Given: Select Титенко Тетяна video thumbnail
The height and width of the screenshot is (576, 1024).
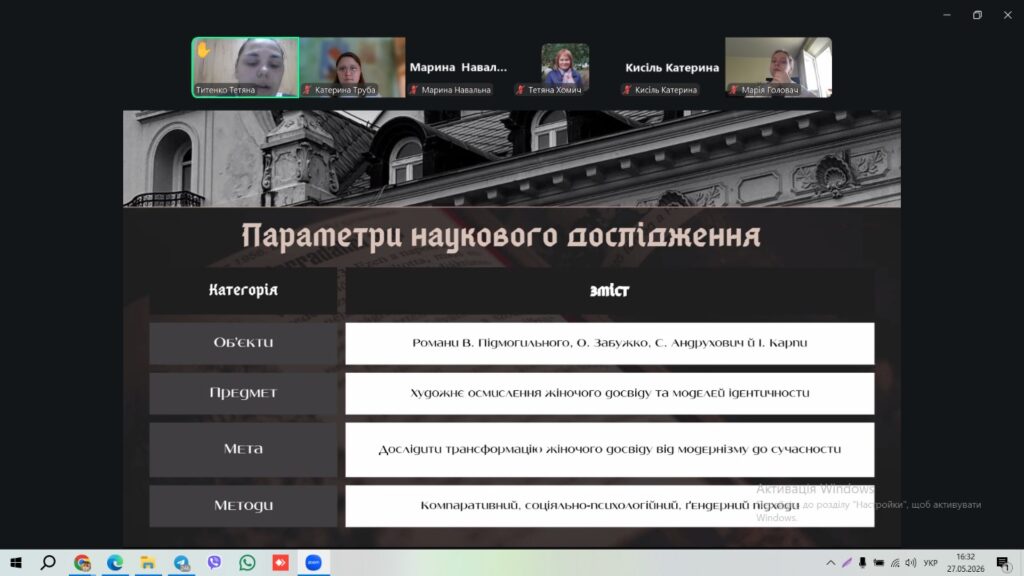Looking at the screenshot, I should point(246,67).
